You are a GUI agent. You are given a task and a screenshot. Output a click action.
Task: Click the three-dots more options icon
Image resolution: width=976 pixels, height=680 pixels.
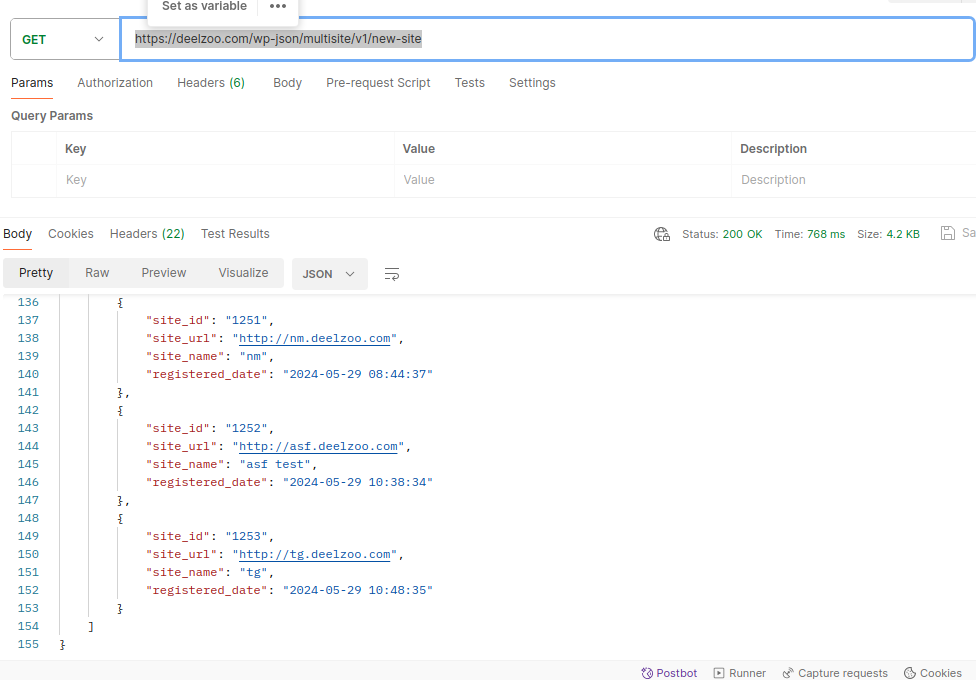click(278, 7)
